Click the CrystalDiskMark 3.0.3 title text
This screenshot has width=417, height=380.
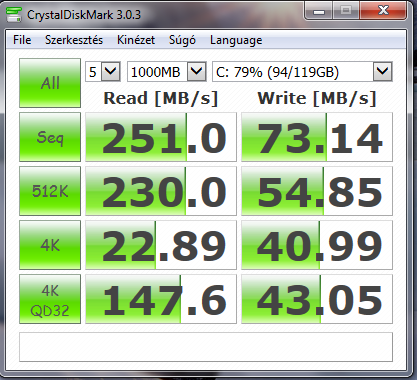[84, 15]
